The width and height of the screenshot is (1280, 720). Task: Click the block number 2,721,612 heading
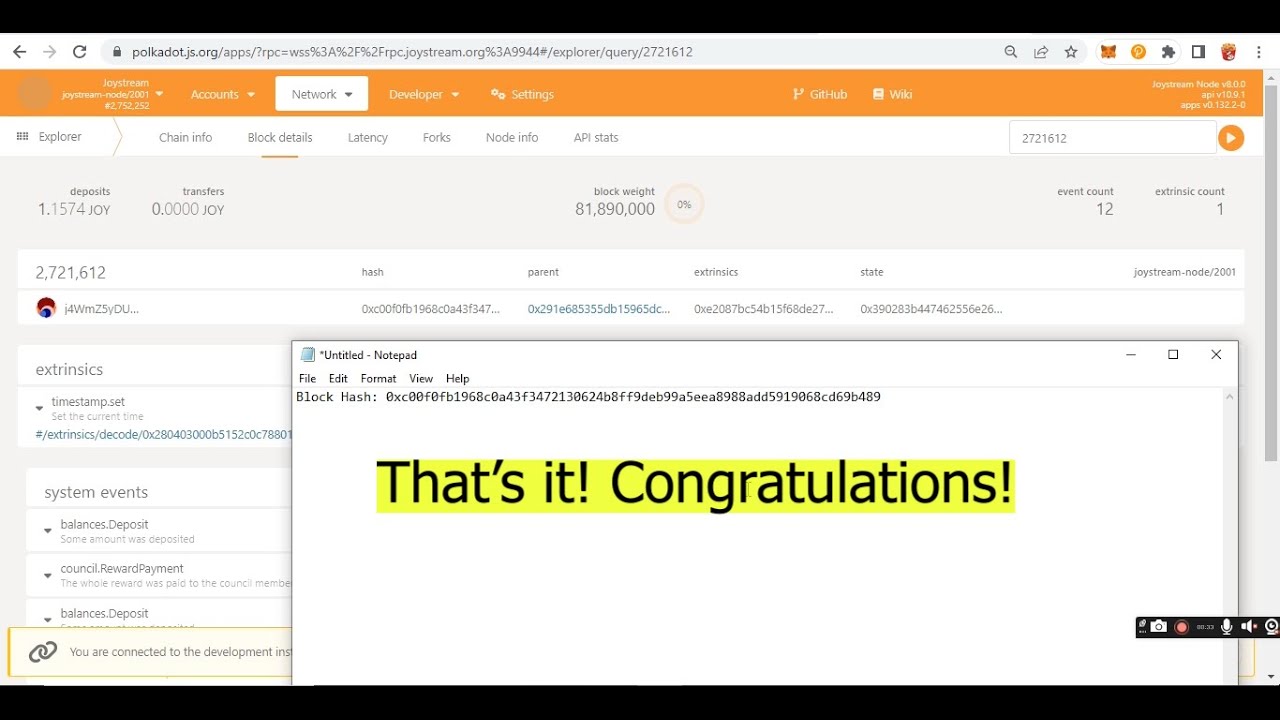[70, 272]
